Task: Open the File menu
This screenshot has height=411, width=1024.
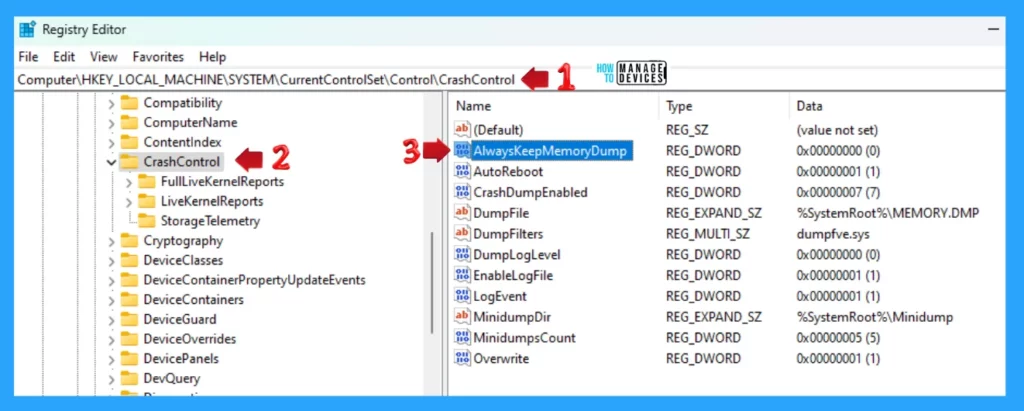Action: click(28, 57)
